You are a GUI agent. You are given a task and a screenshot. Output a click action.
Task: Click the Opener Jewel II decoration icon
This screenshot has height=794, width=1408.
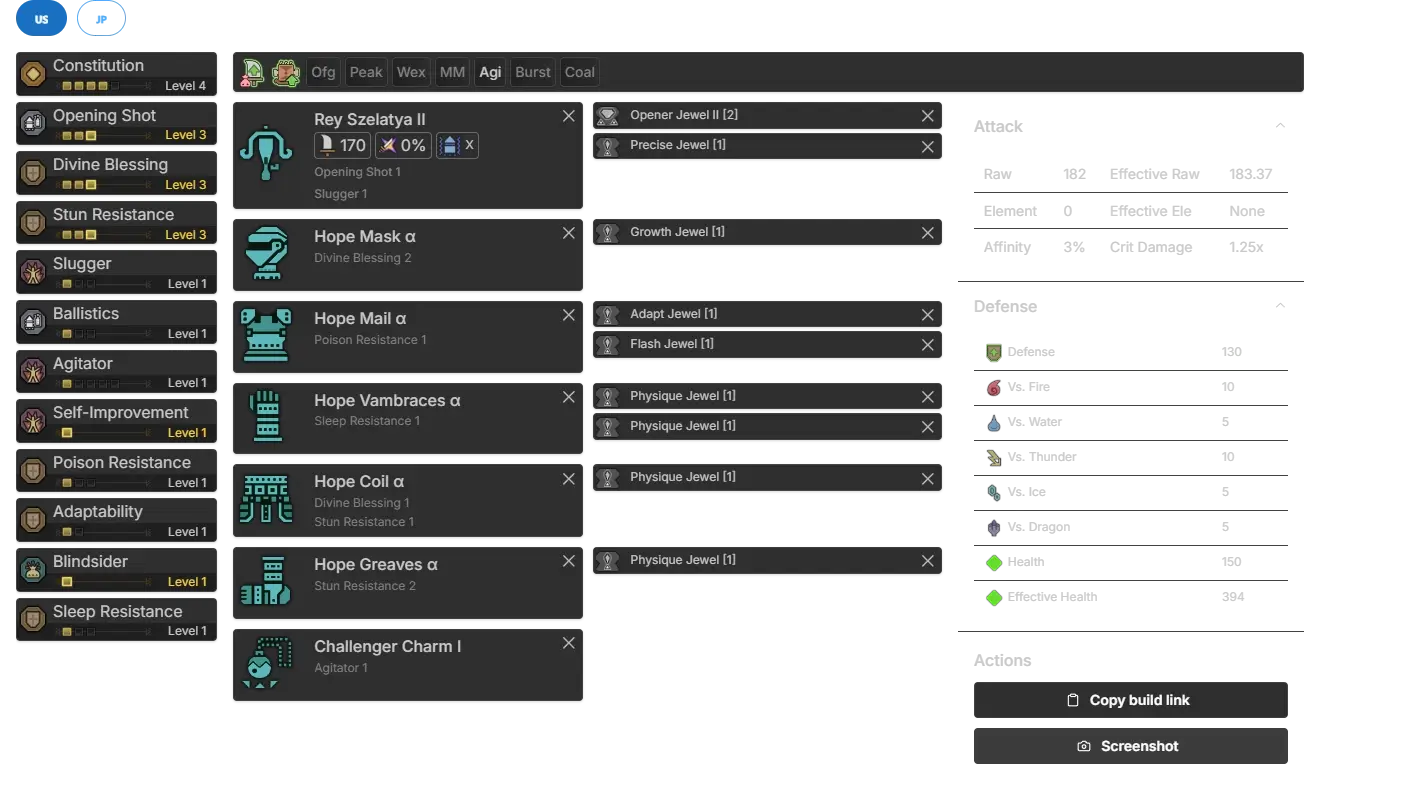[607, 116]
